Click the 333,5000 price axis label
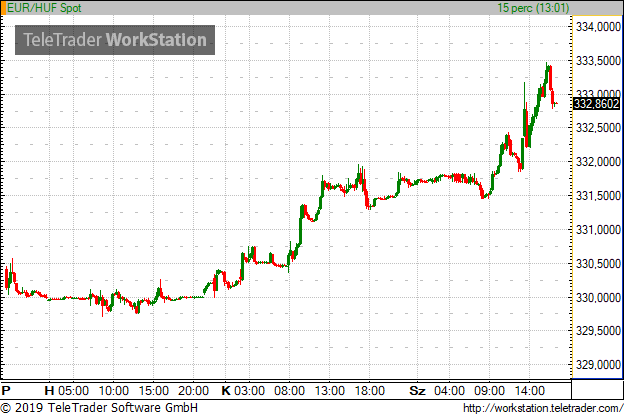Screen dimensions: 624x417 click(598, 61)
